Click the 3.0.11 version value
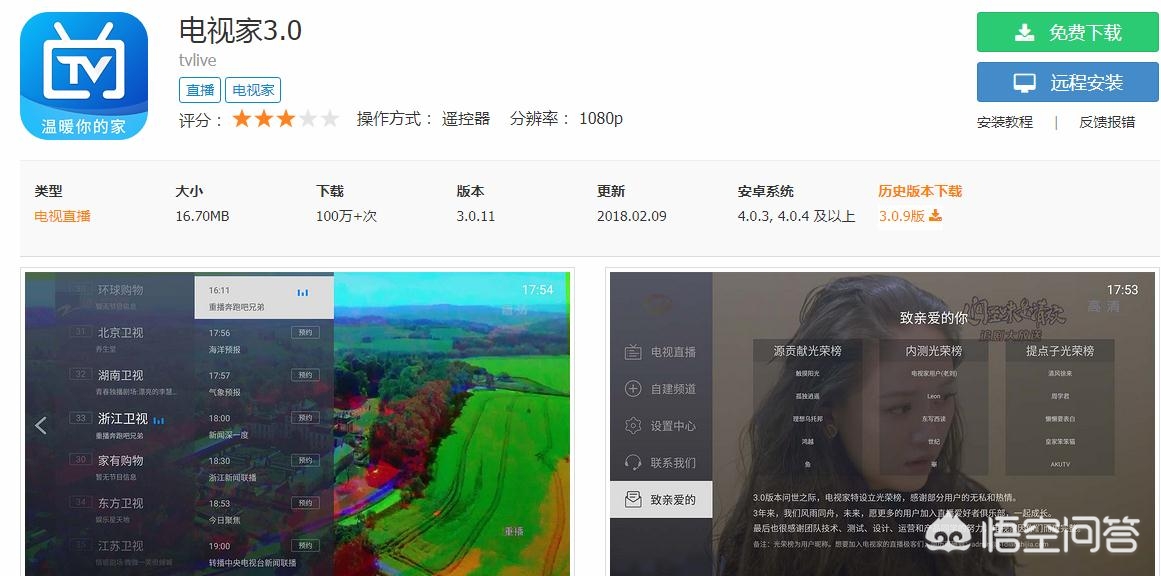 click(475, 216)
